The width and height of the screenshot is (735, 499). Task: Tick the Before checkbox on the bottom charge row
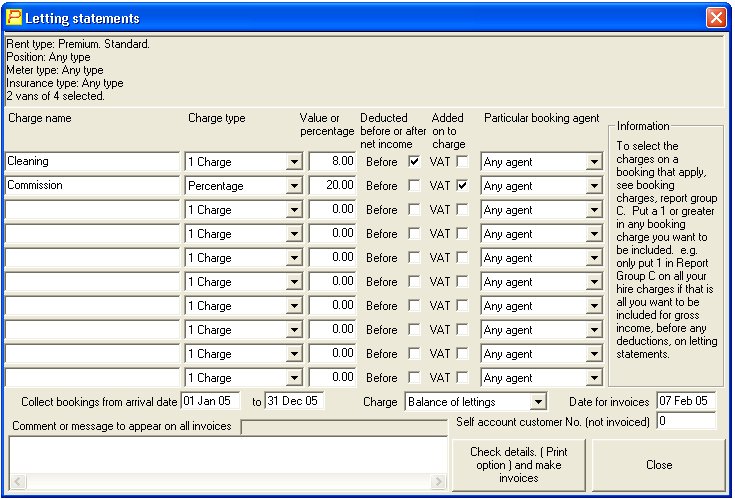click(414, 378)
